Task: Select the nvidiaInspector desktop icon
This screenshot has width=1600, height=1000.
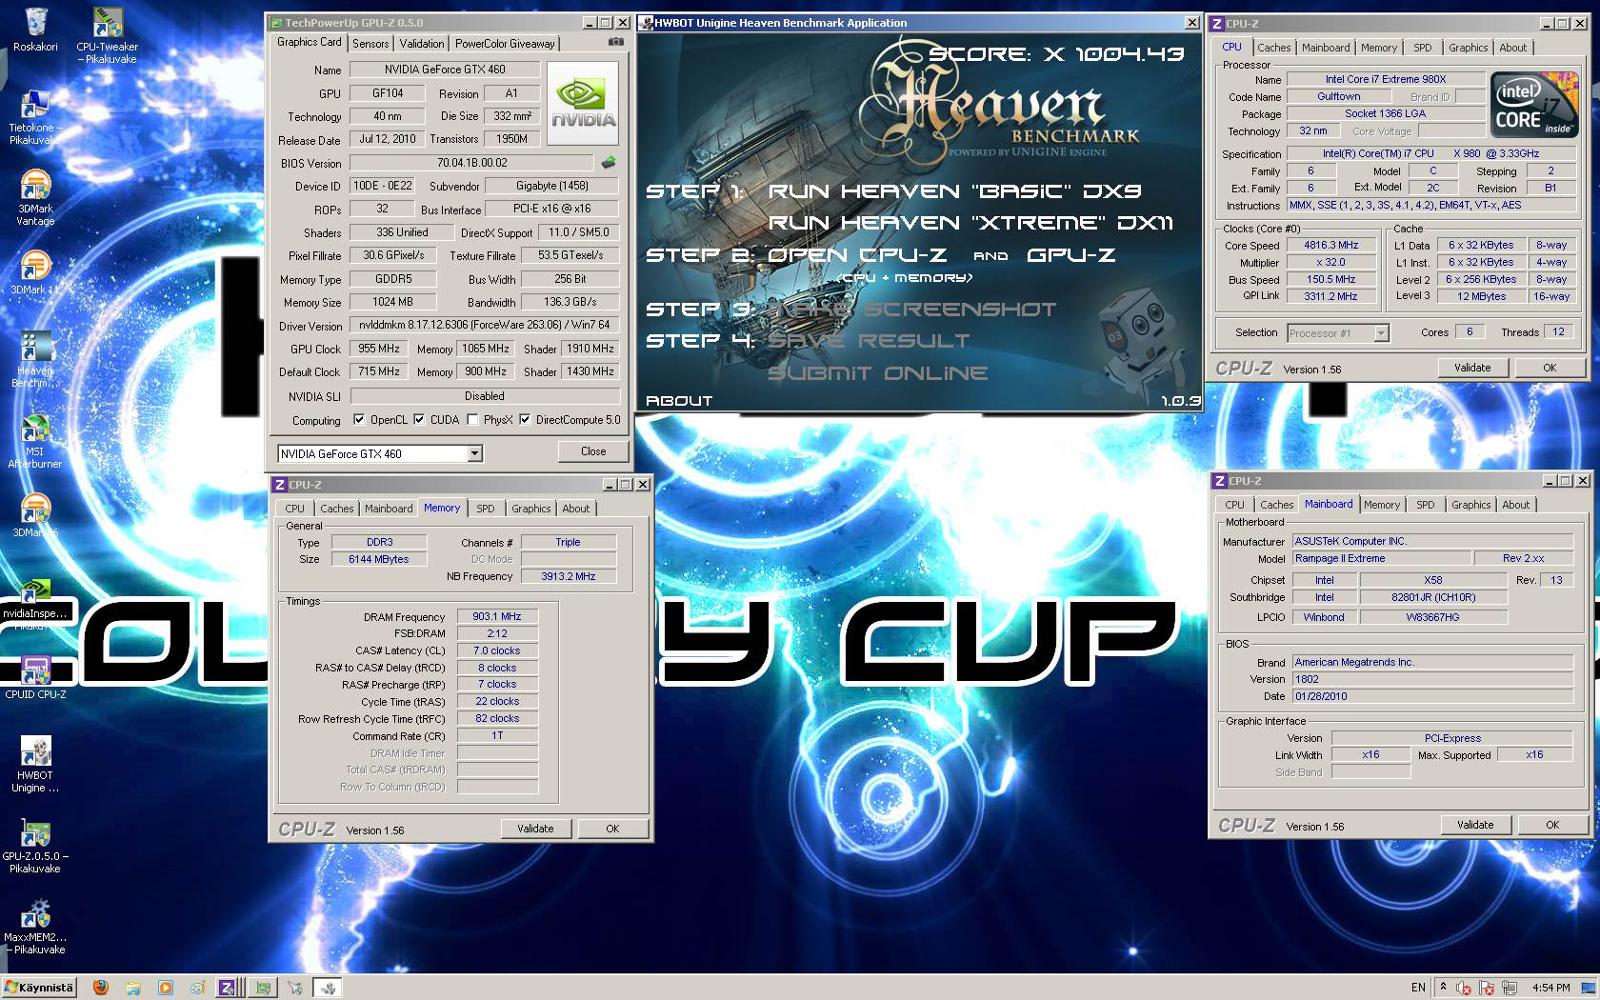Action: pyautogui.click(x=35, y=604)
